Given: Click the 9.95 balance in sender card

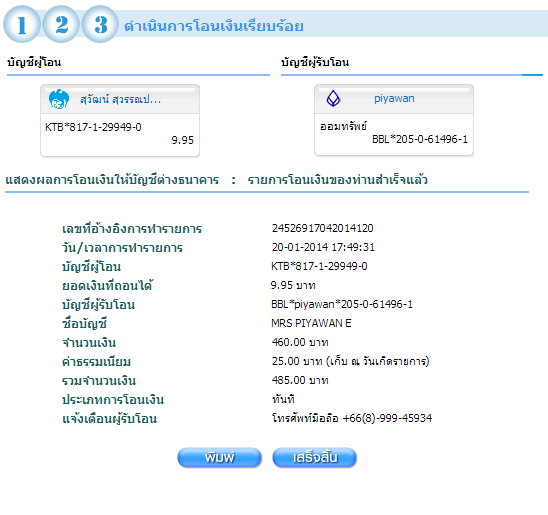Looking at the screenshot, I should click(182, 140).
